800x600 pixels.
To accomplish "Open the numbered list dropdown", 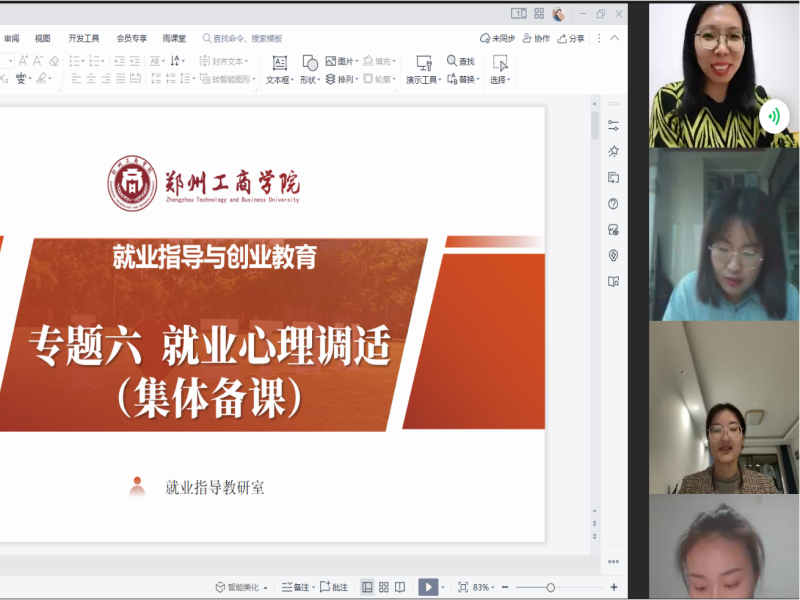I will [96, 61].
